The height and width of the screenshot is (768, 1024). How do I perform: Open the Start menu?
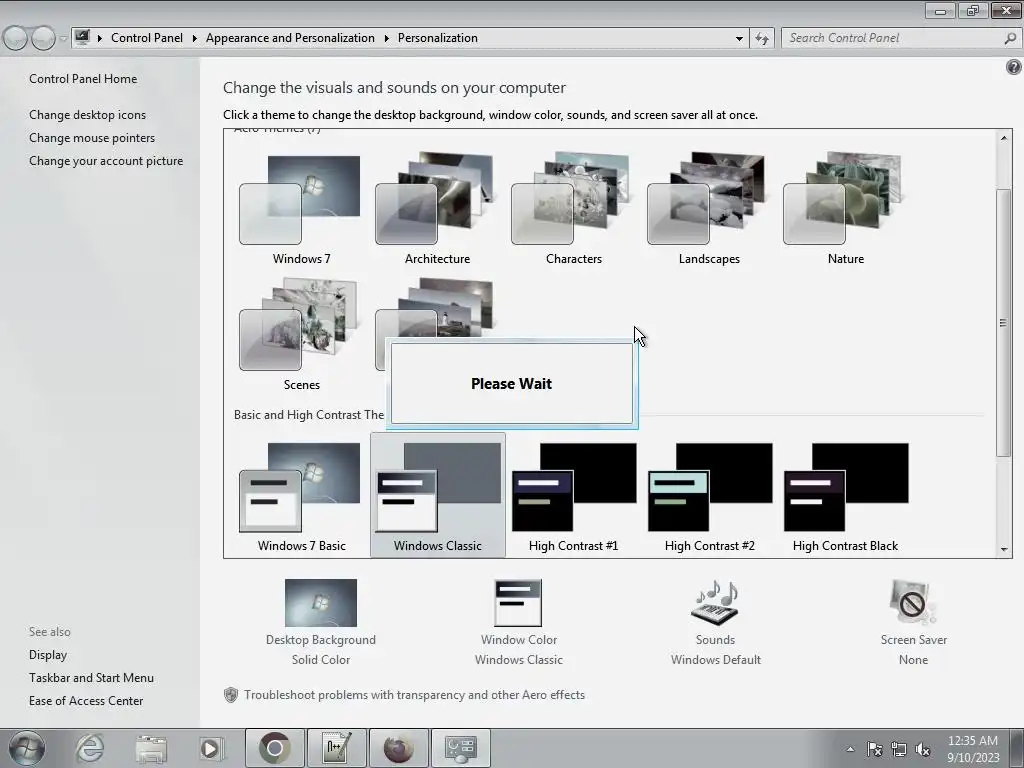point(27,748)
